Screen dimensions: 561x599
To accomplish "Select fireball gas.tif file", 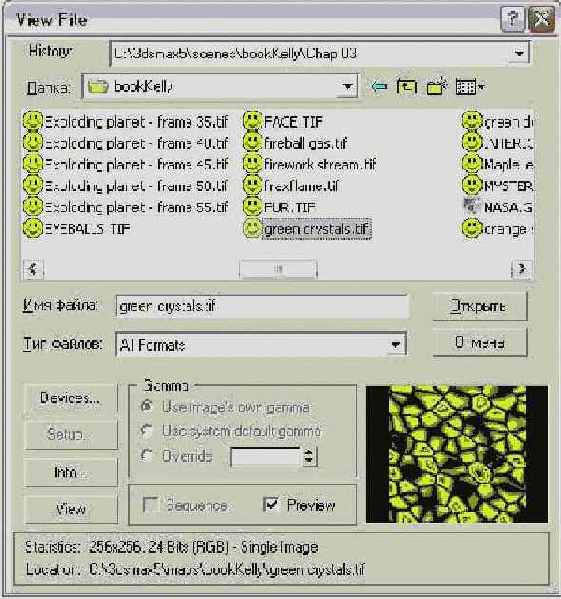I will point(305,143).
